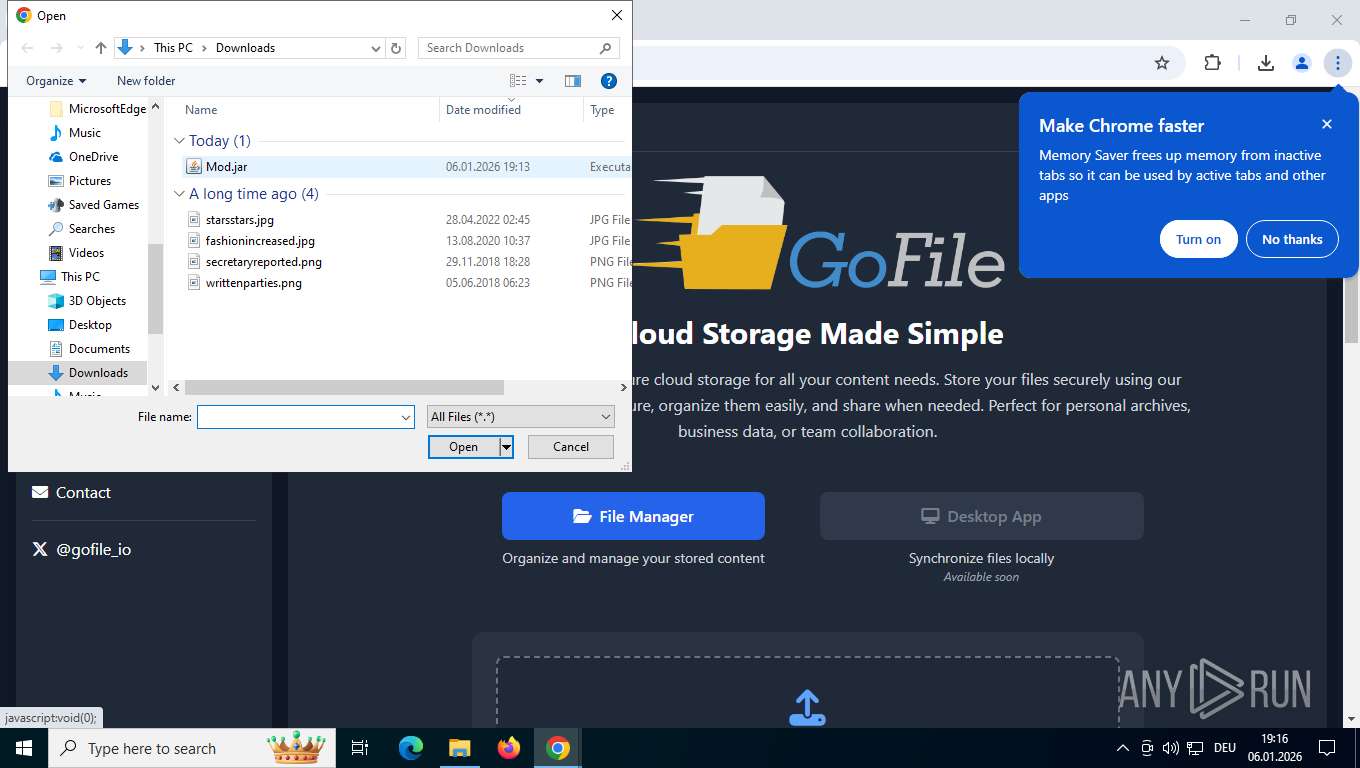Select Pictures folder in navigation pane
Screen dimensions: 1360x768
pos(90,181)
